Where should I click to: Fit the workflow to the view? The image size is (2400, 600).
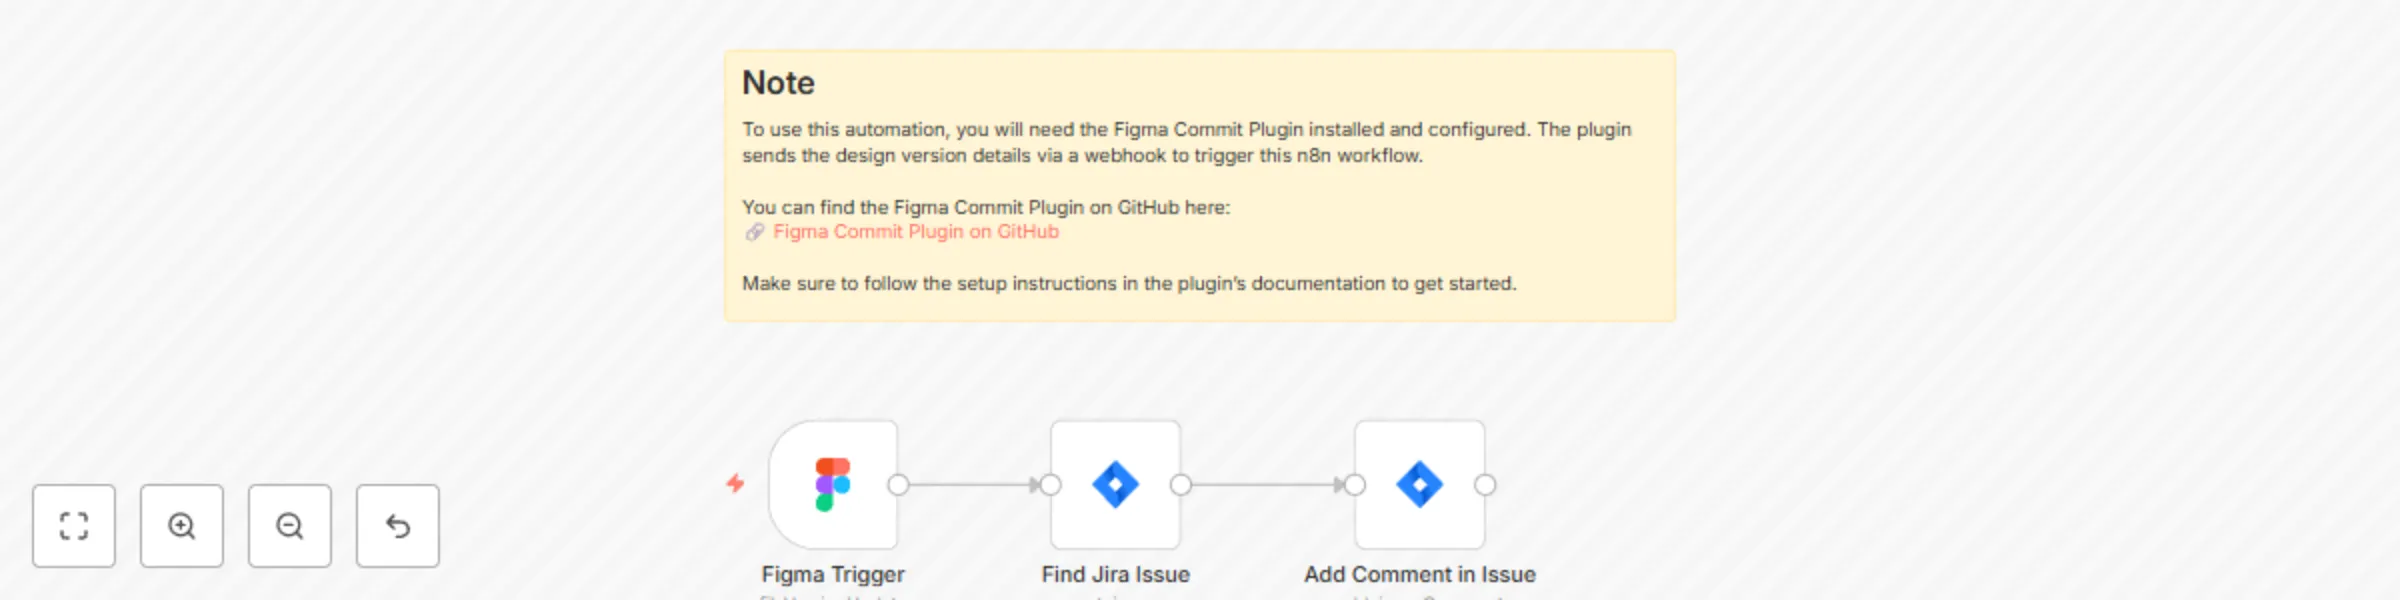74,526
